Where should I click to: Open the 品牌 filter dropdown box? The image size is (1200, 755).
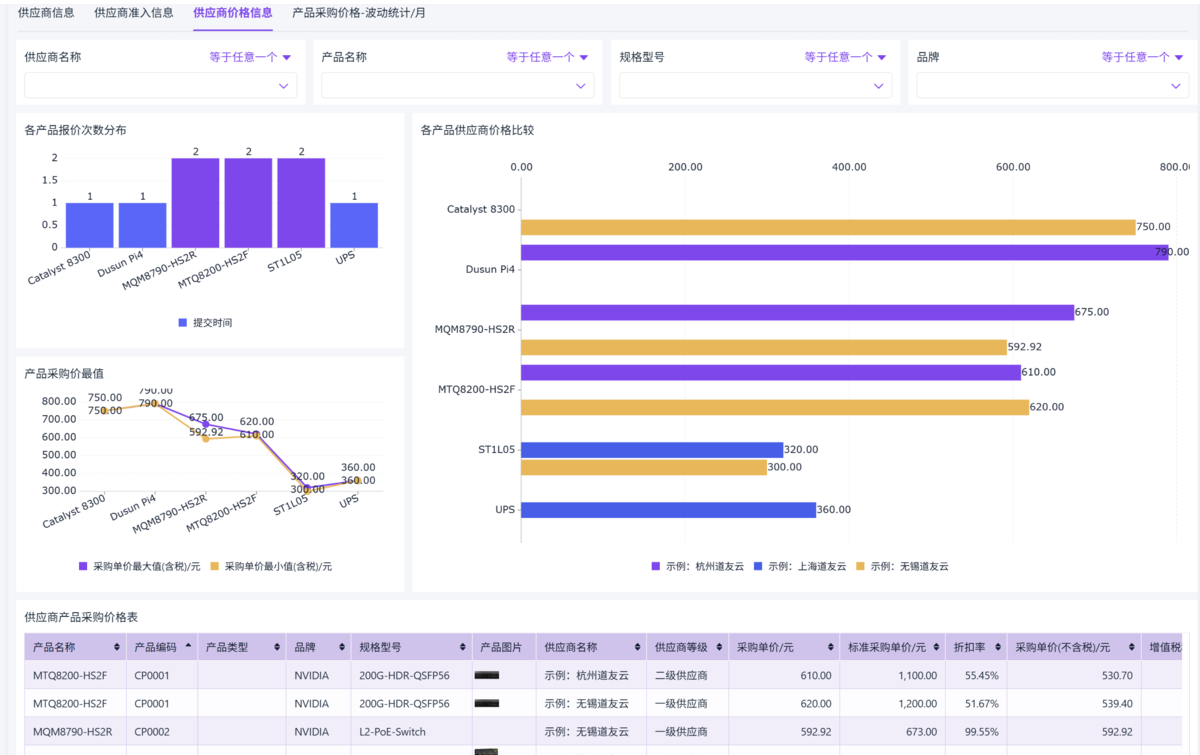click(1052, 86)
